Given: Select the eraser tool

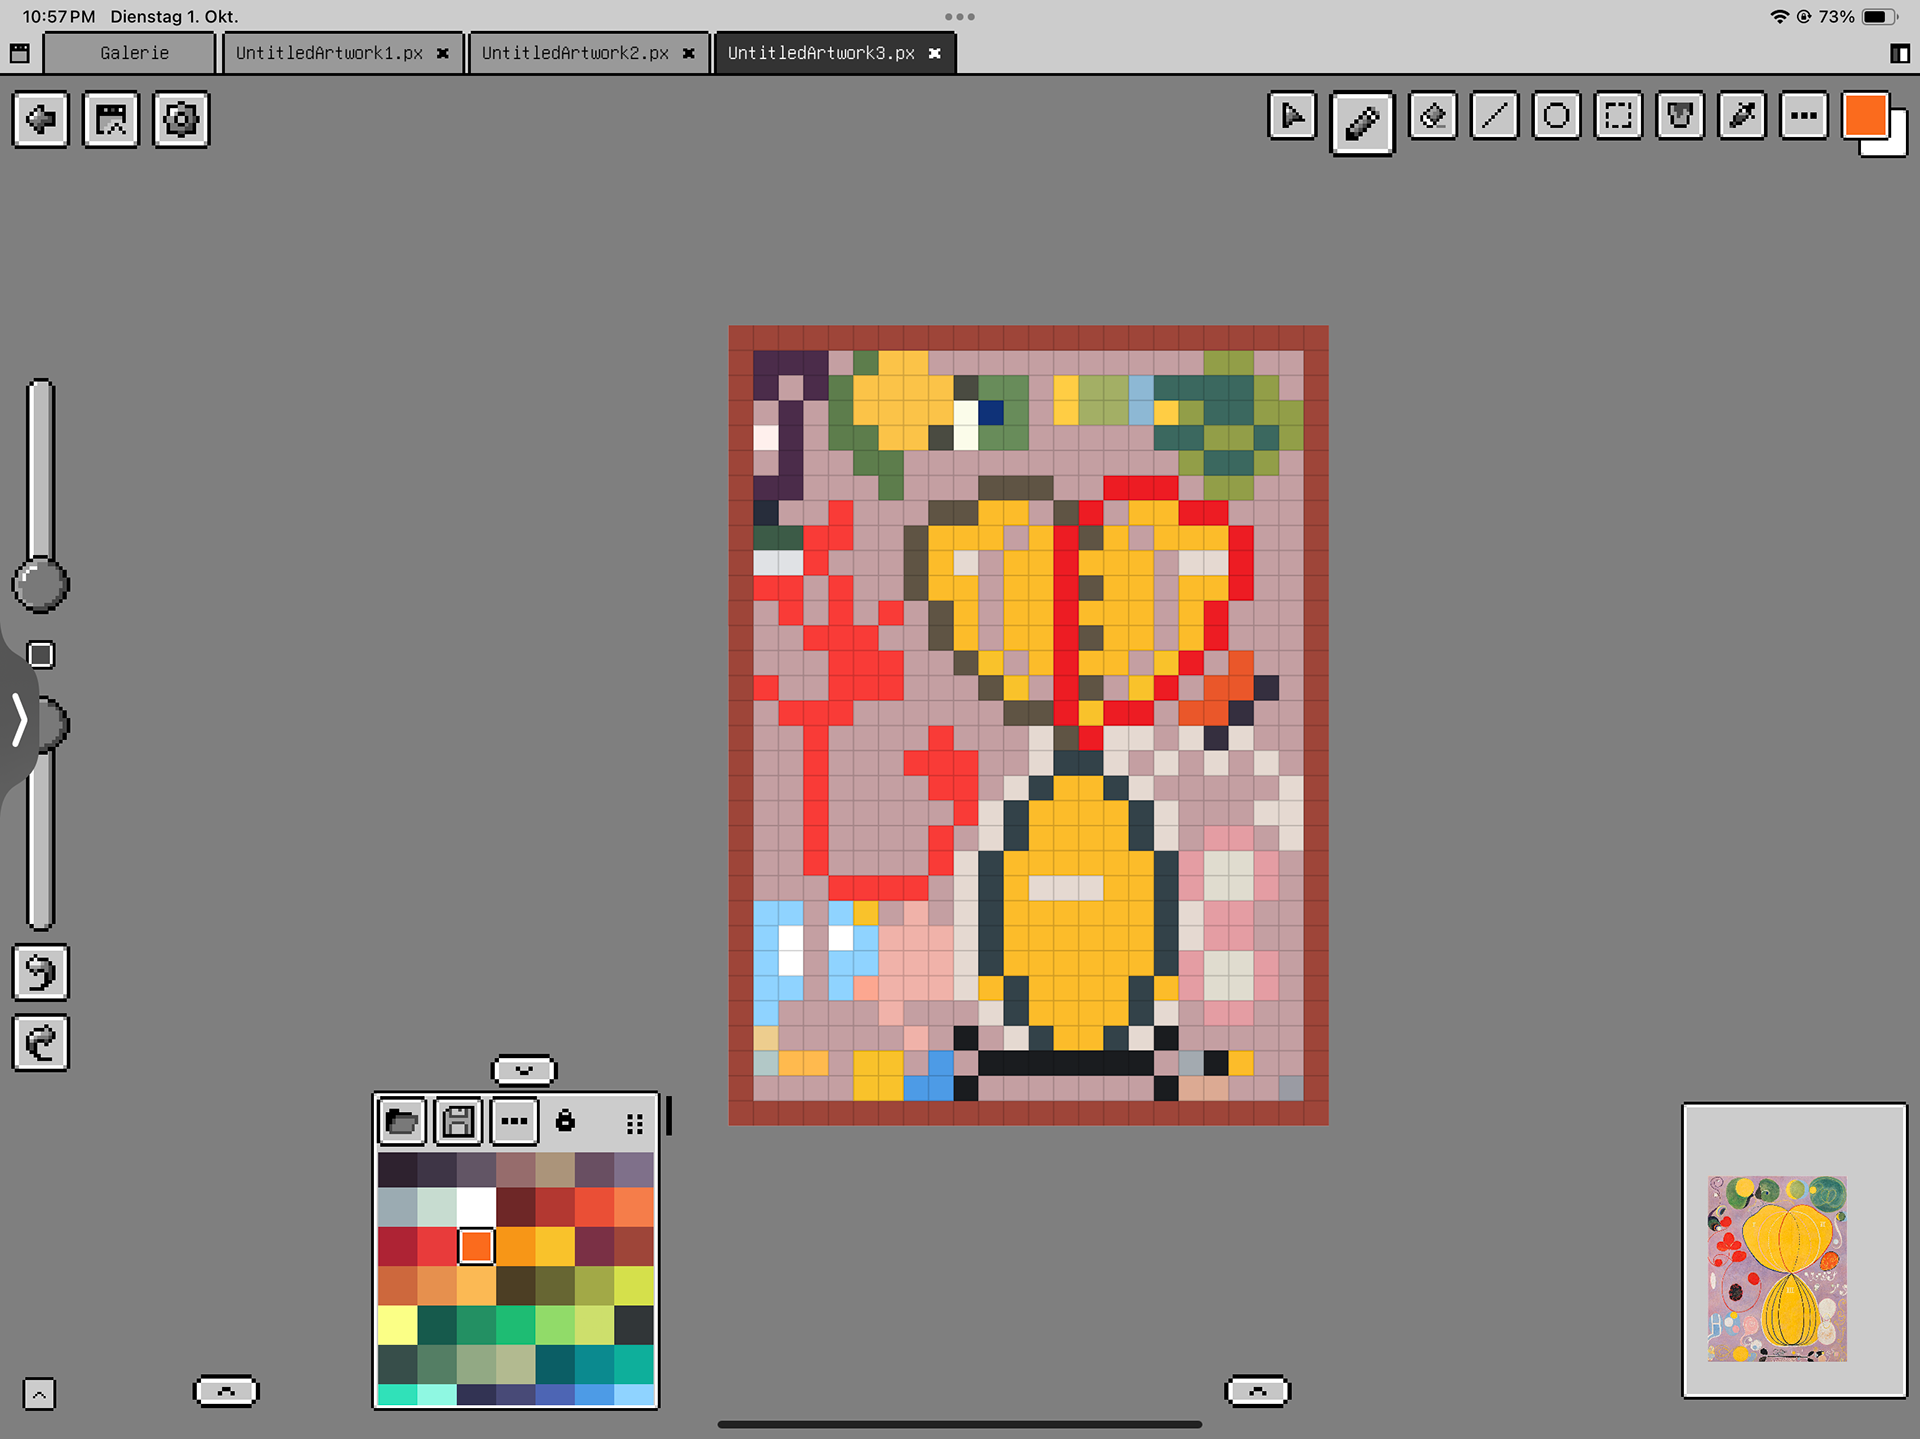Looking at the screenshot, I should pos(1432,118).
